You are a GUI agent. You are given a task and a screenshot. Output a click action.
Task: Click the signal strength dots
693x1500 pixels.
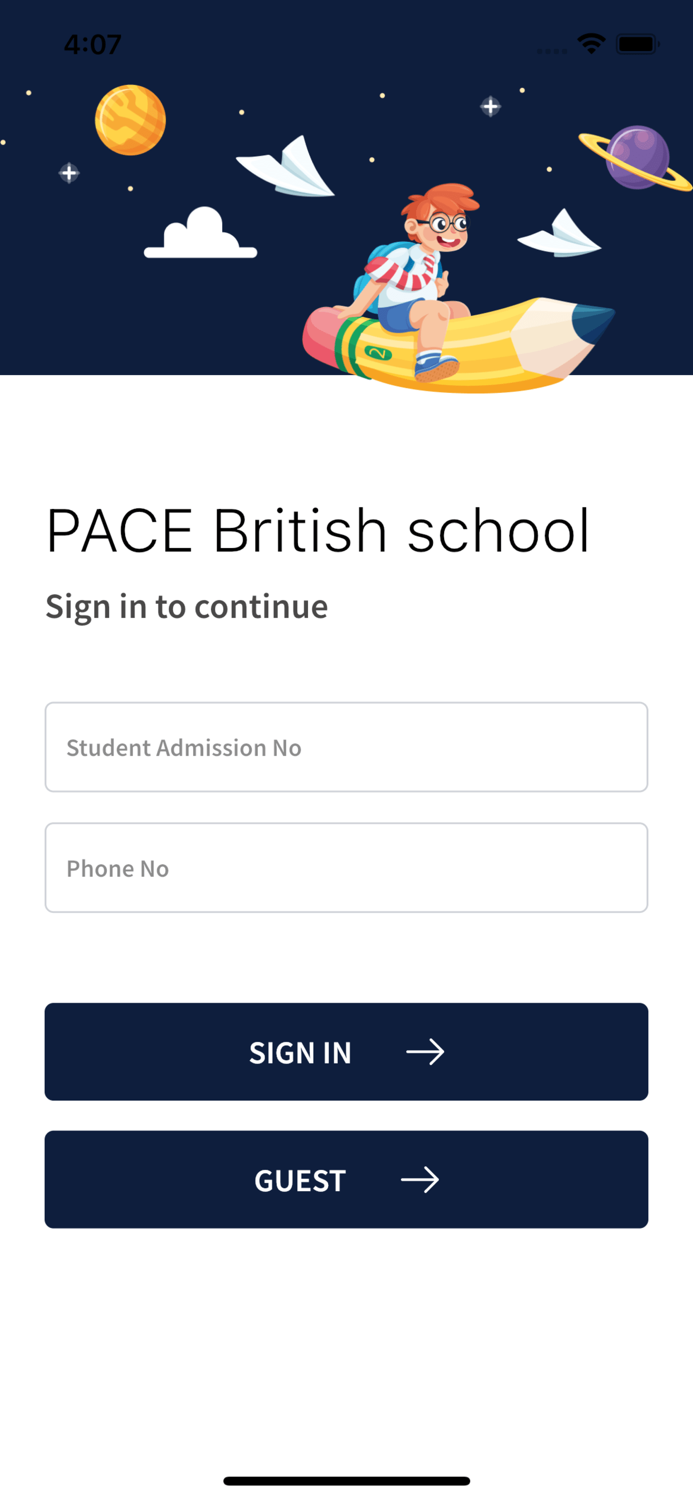pos(550,48)
